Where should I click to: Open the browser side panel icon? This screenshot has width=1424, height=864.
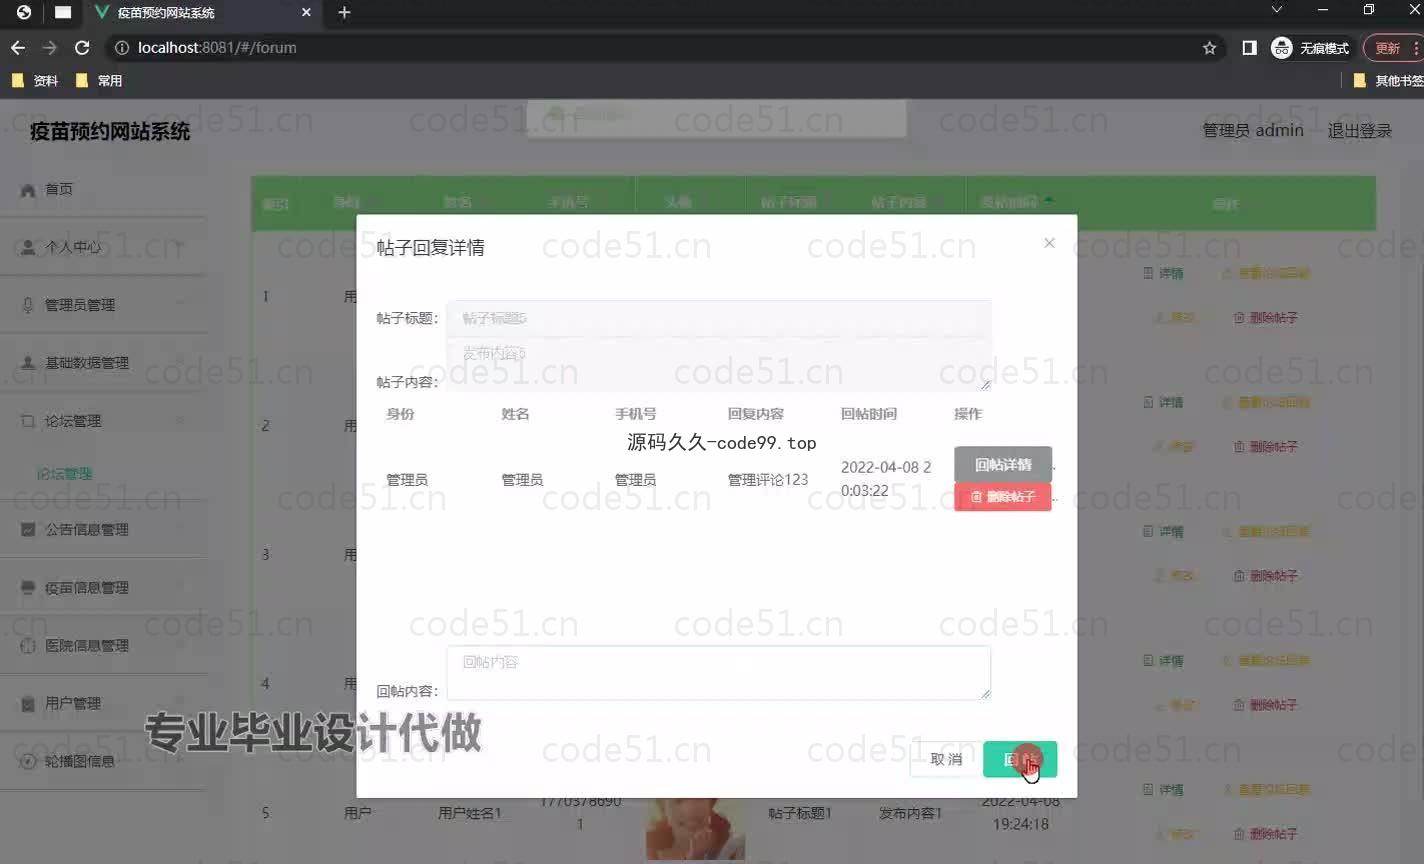(1249, 48)
